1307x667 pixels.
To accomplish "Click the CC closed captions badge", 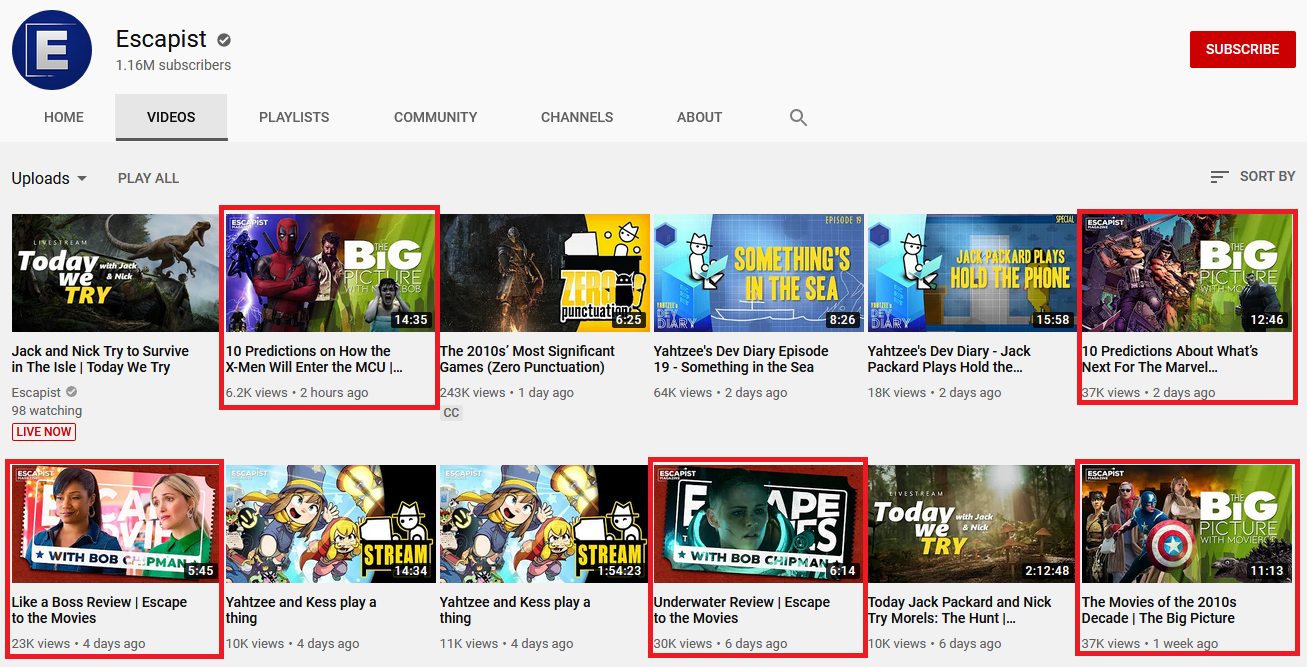I will point(451,413).
